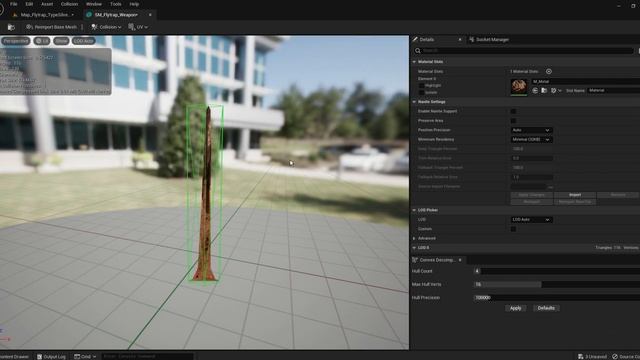Open the Cmd console dropdown
Image resolution: width=640 pixels, height=360 pixels.
[85, 357]
